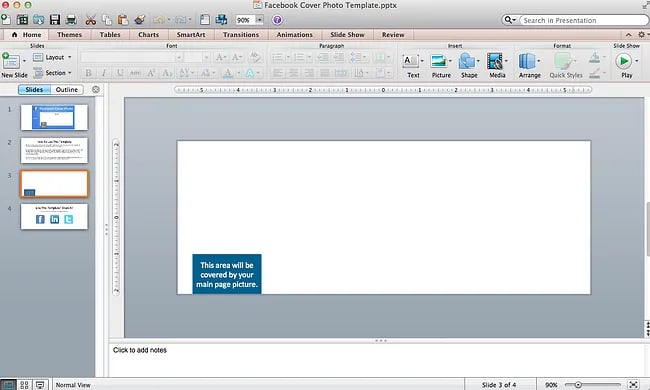The image size is (650, 390).
Task: Start Slide Show view from status bar
Action: (40, 385)
